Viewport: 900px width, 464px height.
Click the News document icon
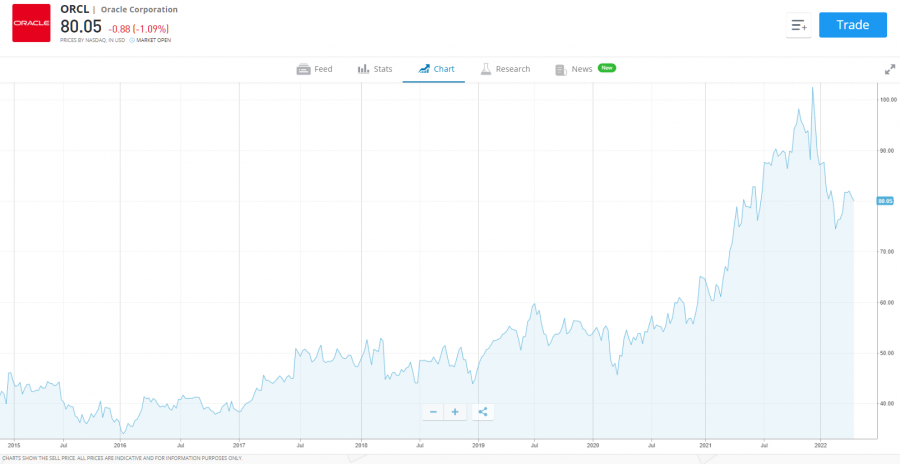[561, 69]
